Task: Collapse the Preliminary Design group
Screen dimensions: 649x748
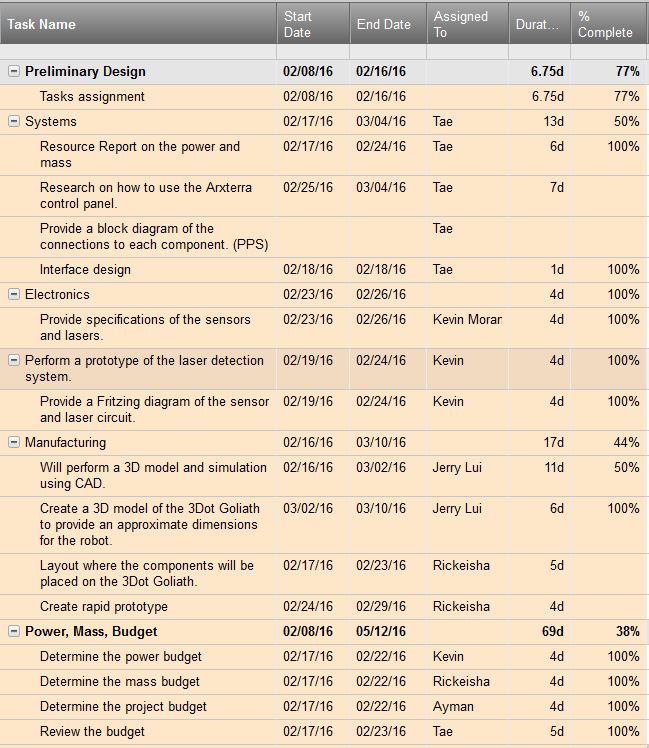Action: (14, 72)
